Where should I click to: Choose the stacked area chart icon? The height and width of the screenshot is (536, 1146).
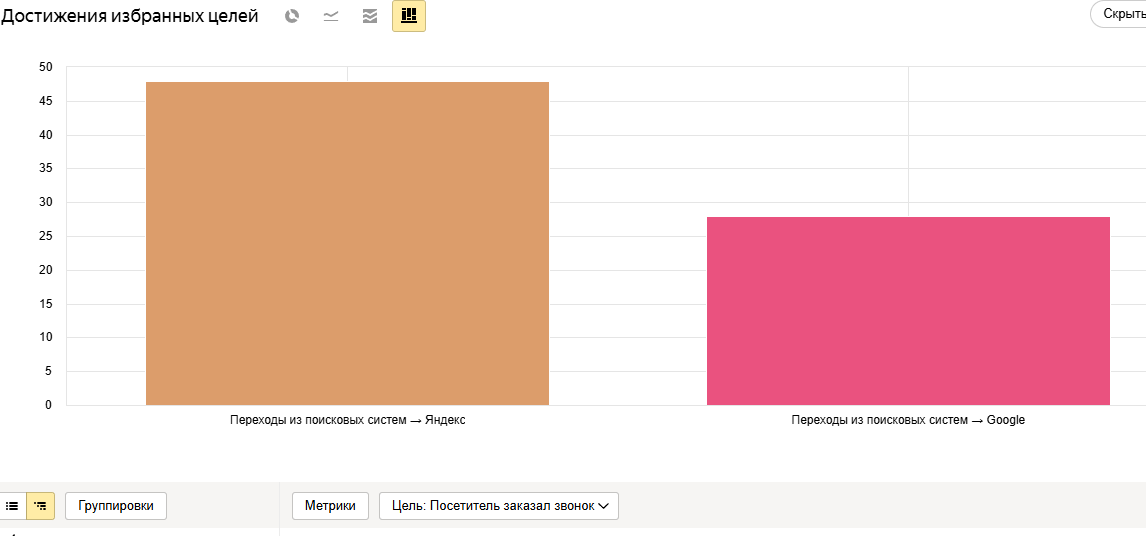[x=370, y=16]
